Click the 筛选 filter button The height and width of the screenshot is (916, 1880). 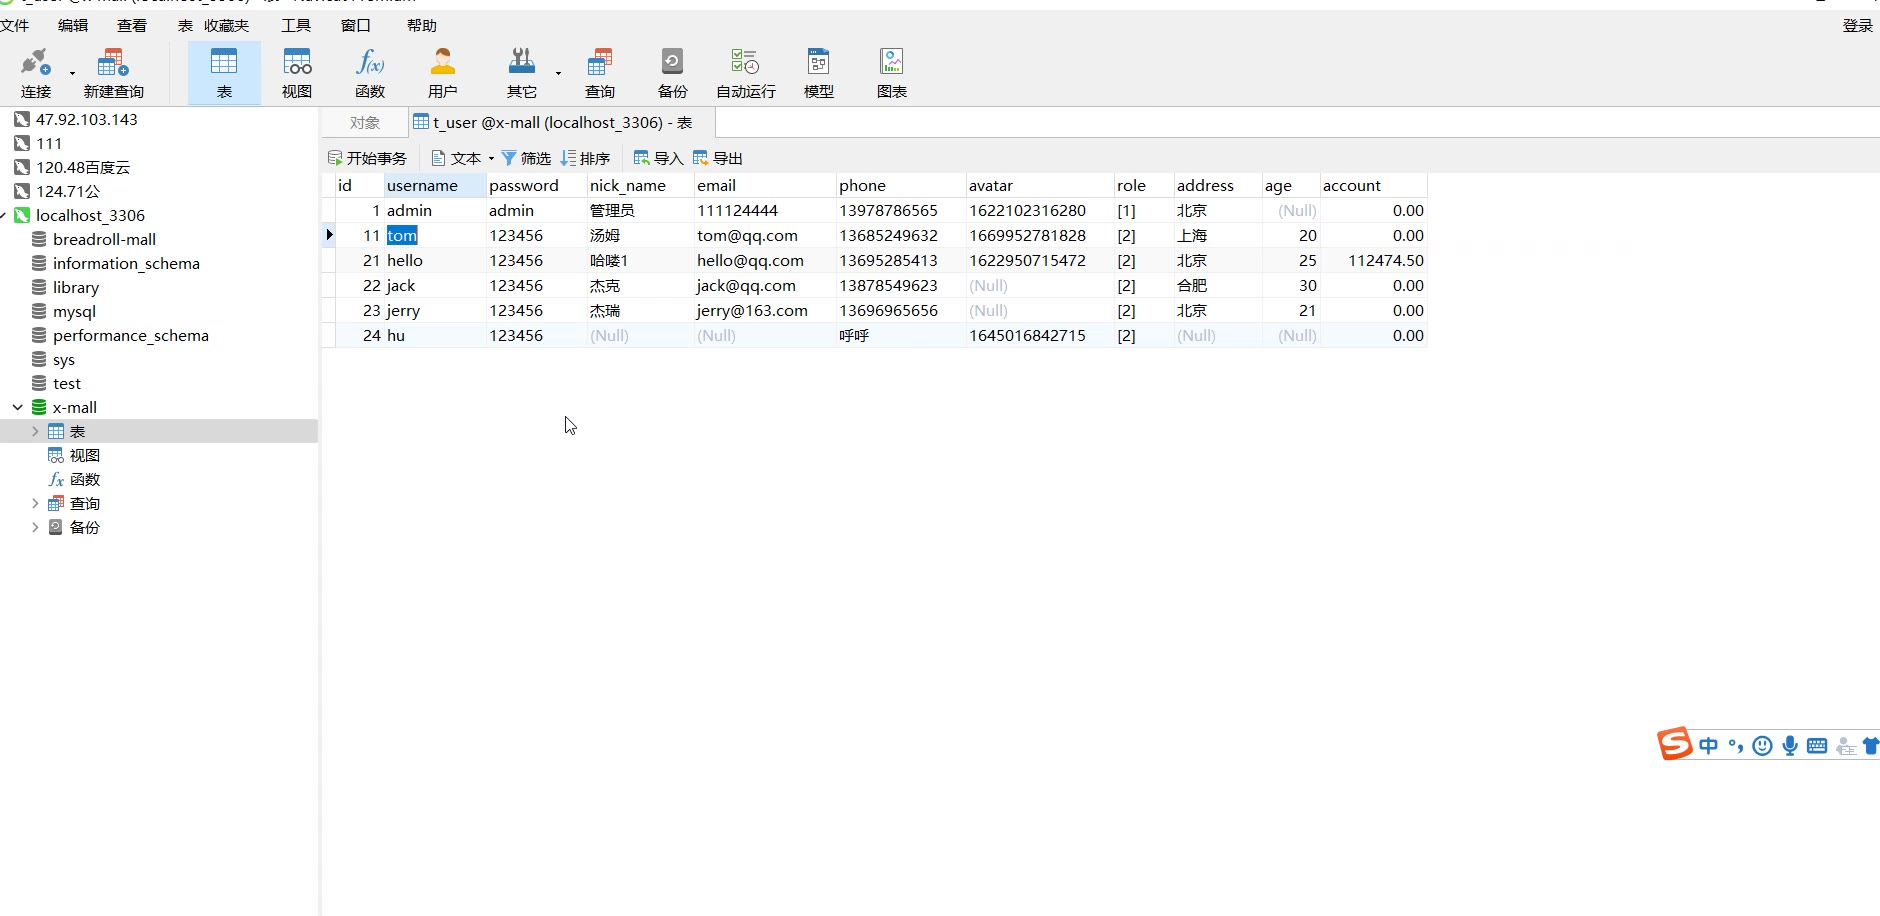(526, 158)
